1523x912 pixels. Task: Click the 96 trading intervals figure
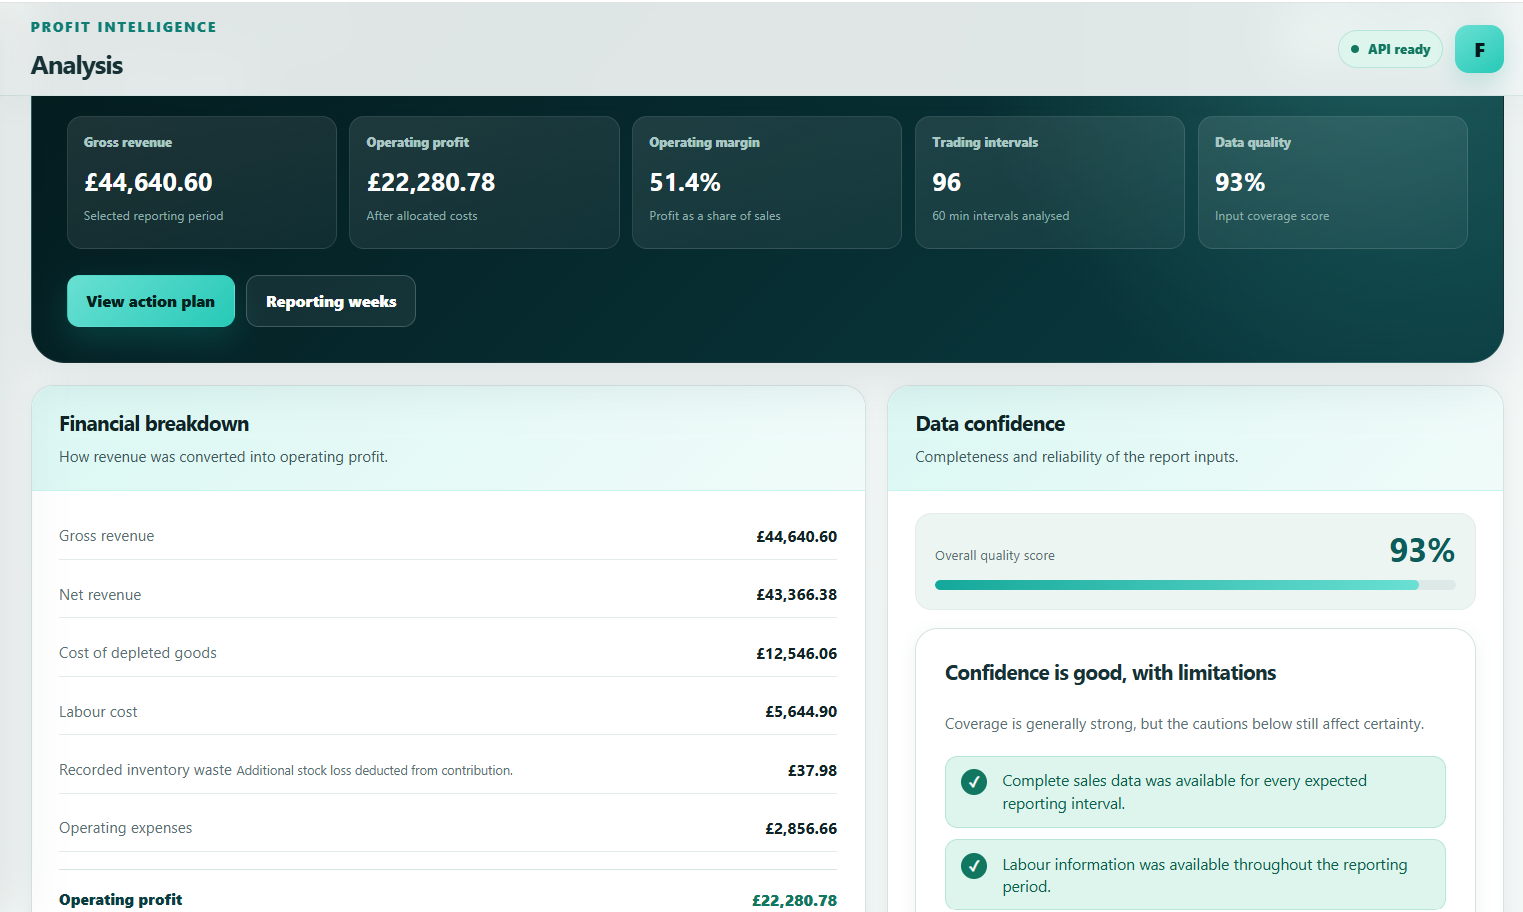coord(946,183)
